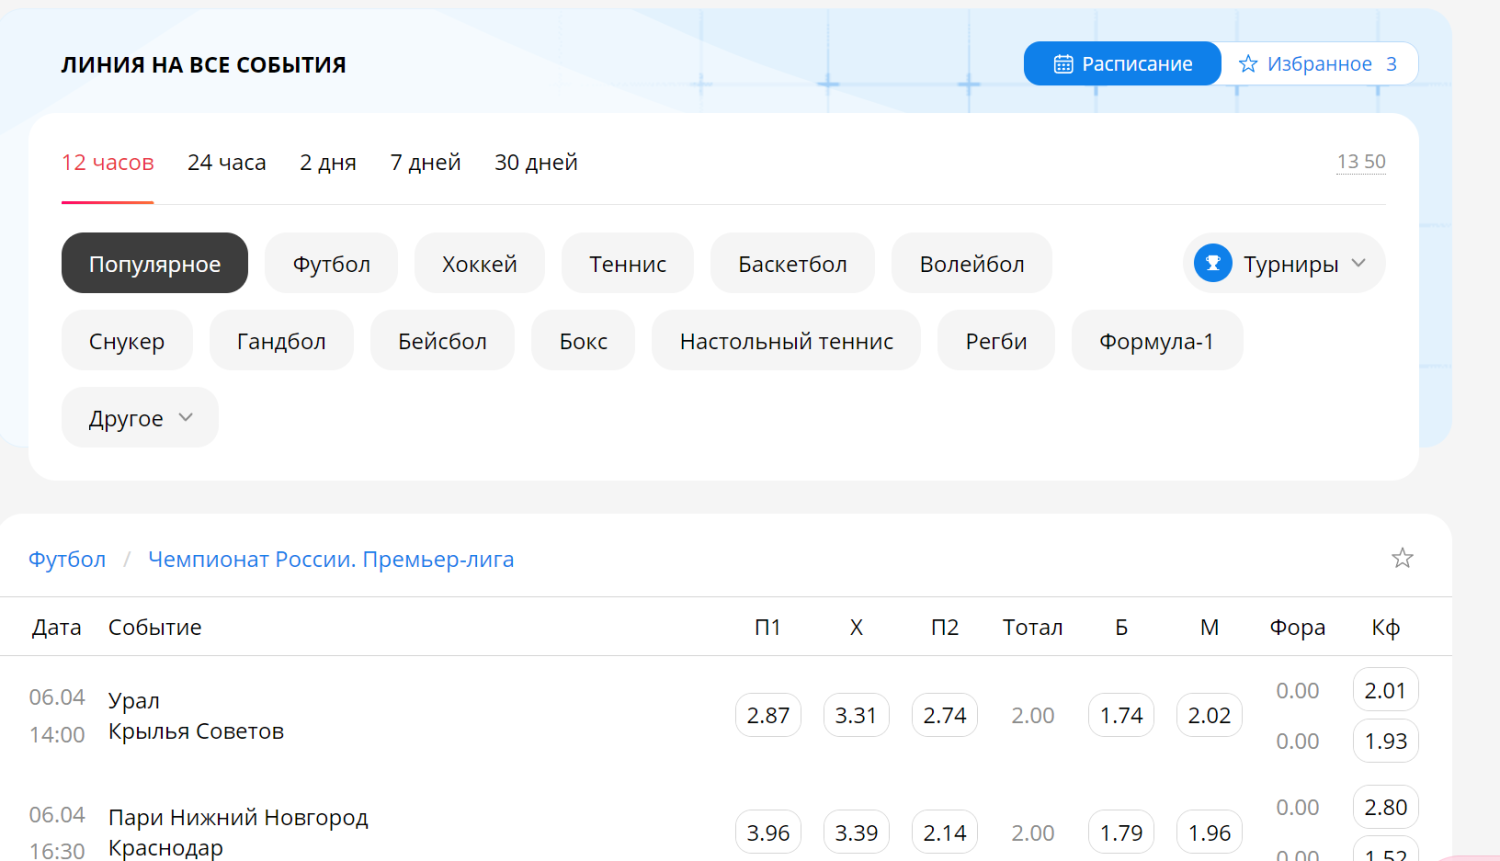Filter events by Теннис

(627, 264)
